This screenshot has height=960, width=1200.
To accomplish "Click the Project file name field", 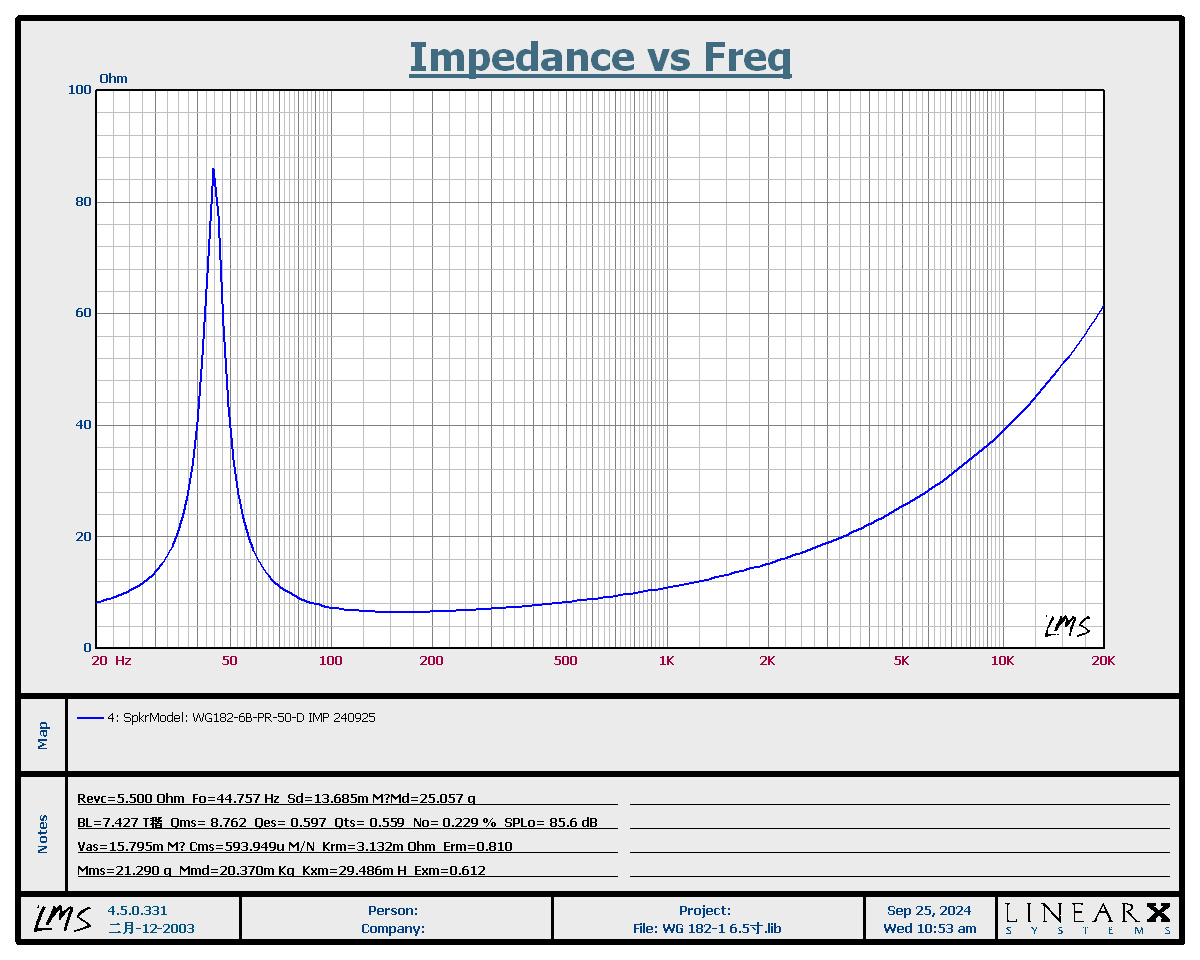I will [708, 919].
